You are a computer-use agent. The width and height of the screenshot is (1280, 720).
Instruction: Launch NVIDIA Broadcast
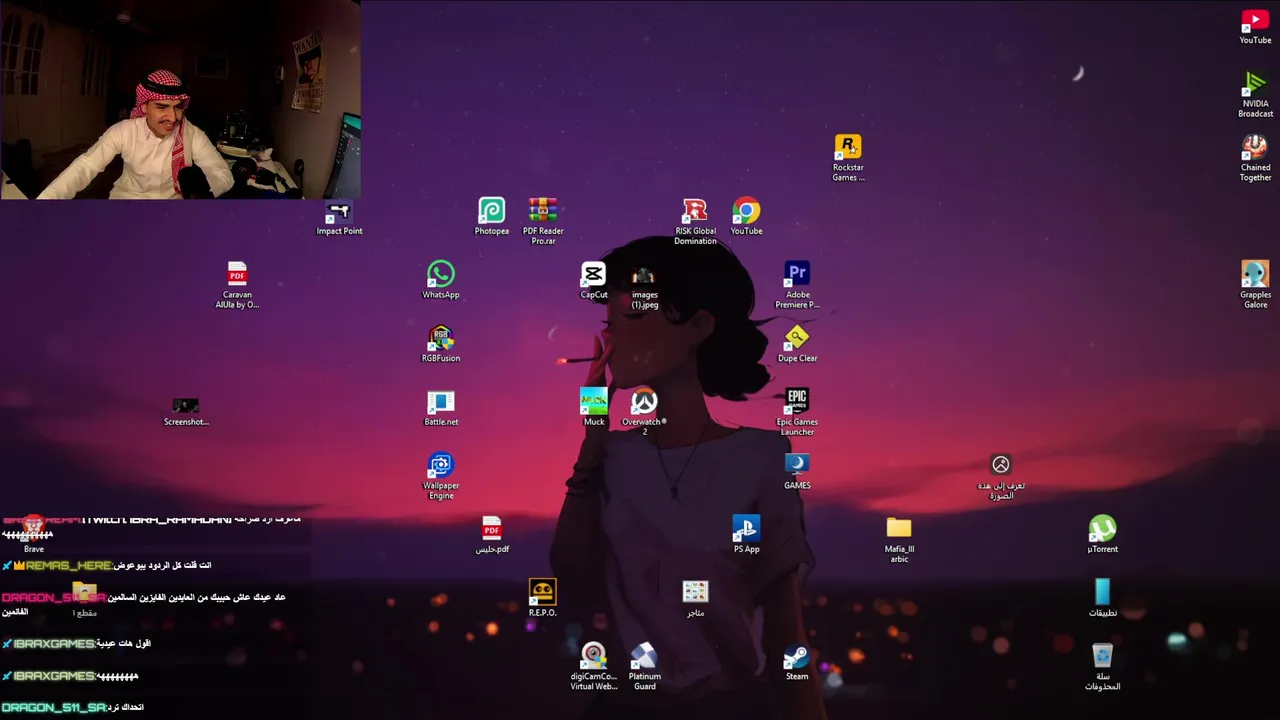[1255, 94]
